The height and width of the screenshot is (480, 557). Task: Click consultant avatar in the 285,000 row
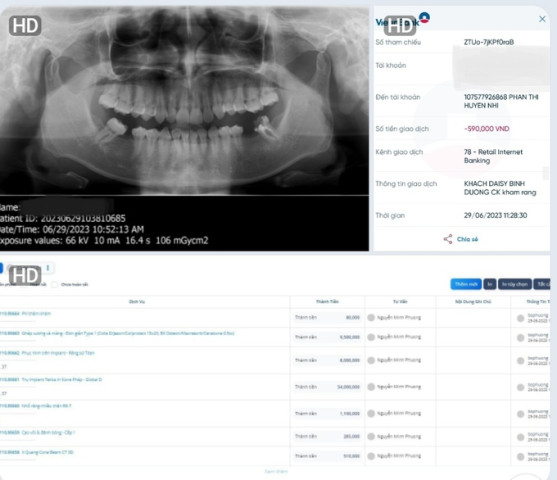[x=371, y=437]
